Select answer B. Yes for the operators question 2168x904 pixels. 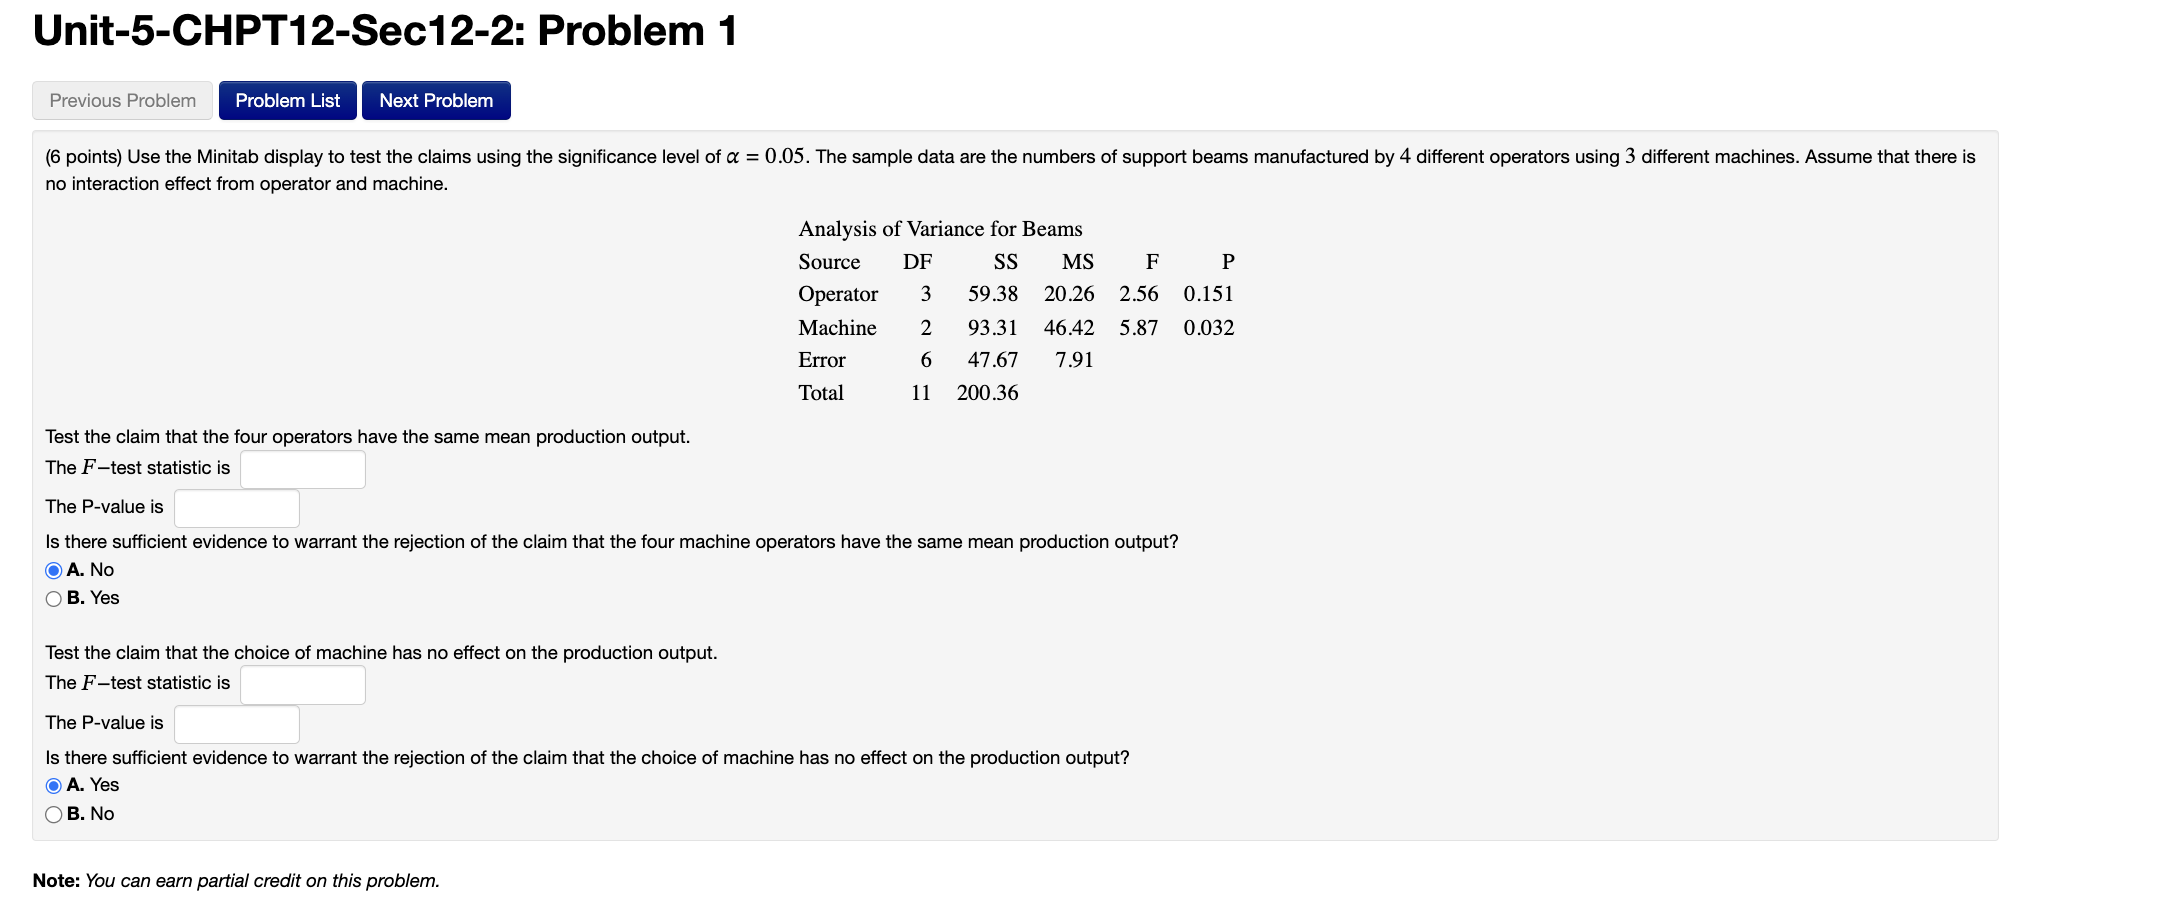tap(53, 598)
